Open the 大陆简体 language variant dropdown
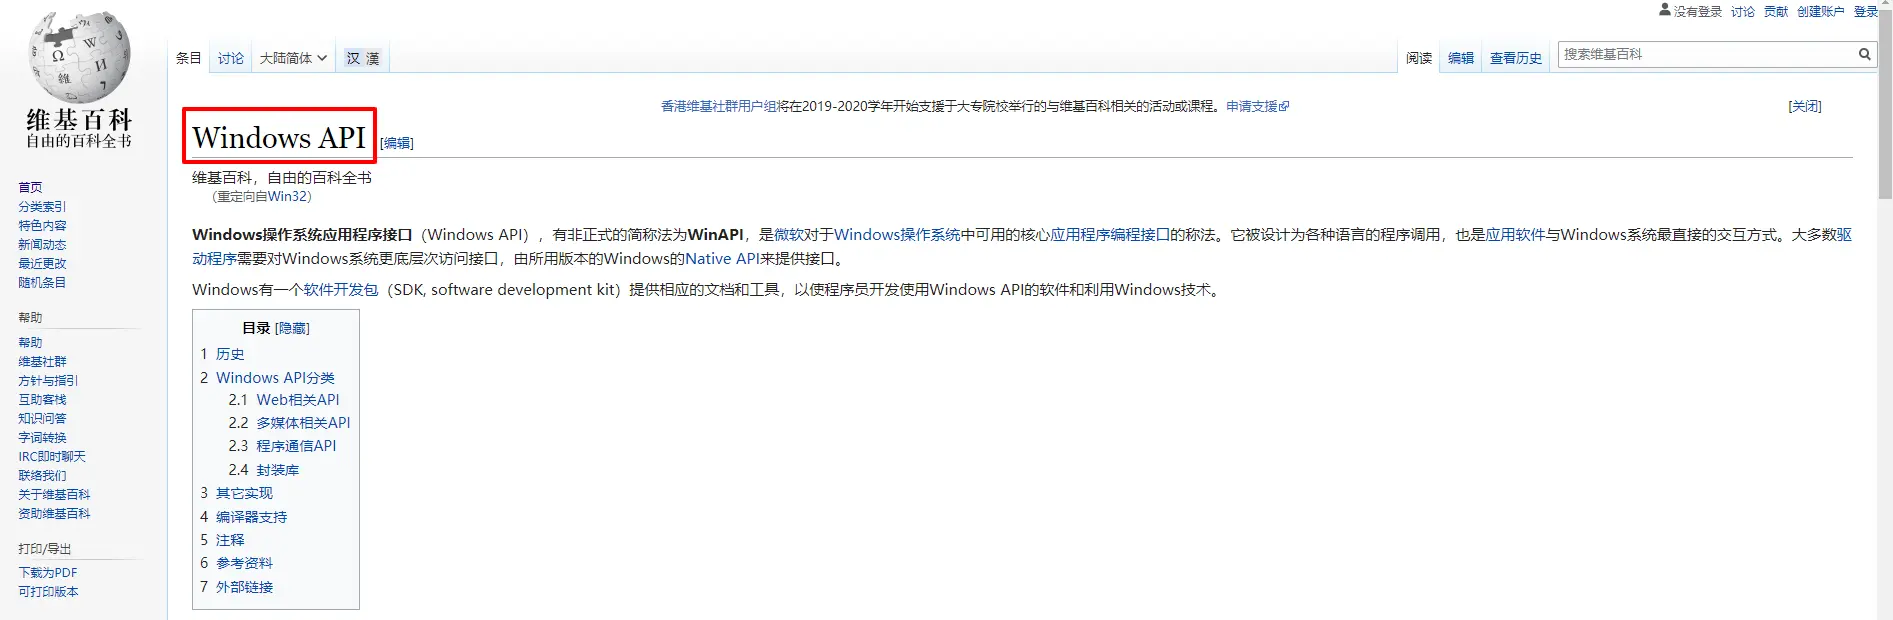This screenshot has height=620, width=1893. pos(293,58)
